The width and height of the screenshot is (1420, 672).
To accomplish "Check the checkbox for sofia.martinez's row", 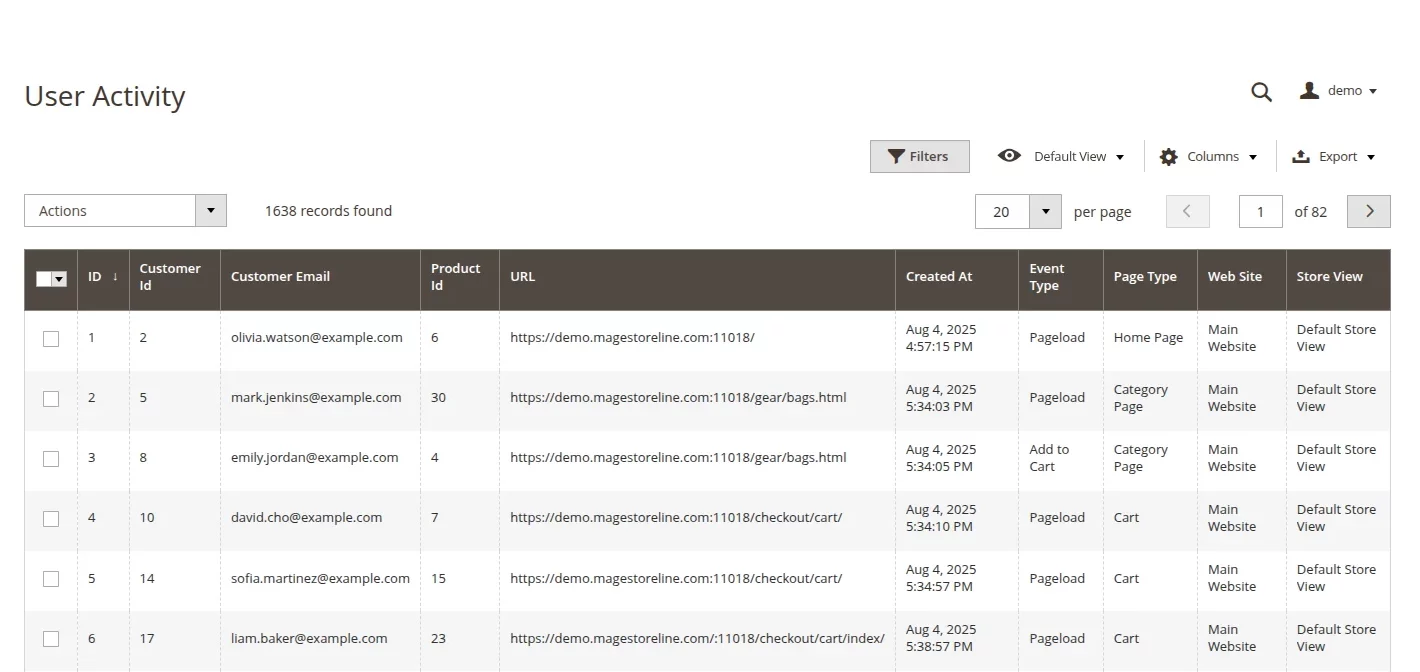I will pos(51,579).
